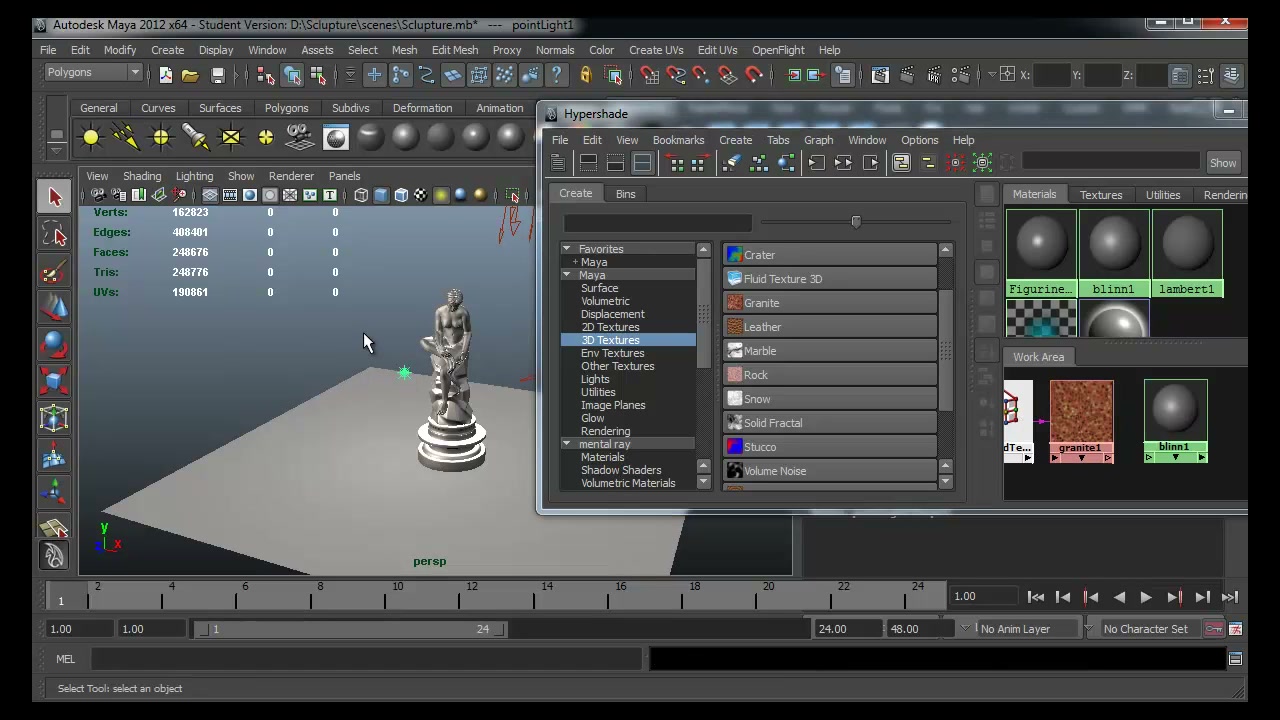The width and height of the screenshot is (1280, 720).
Task: Open the Create UVs menu
Action: click(x=656, y=50)
